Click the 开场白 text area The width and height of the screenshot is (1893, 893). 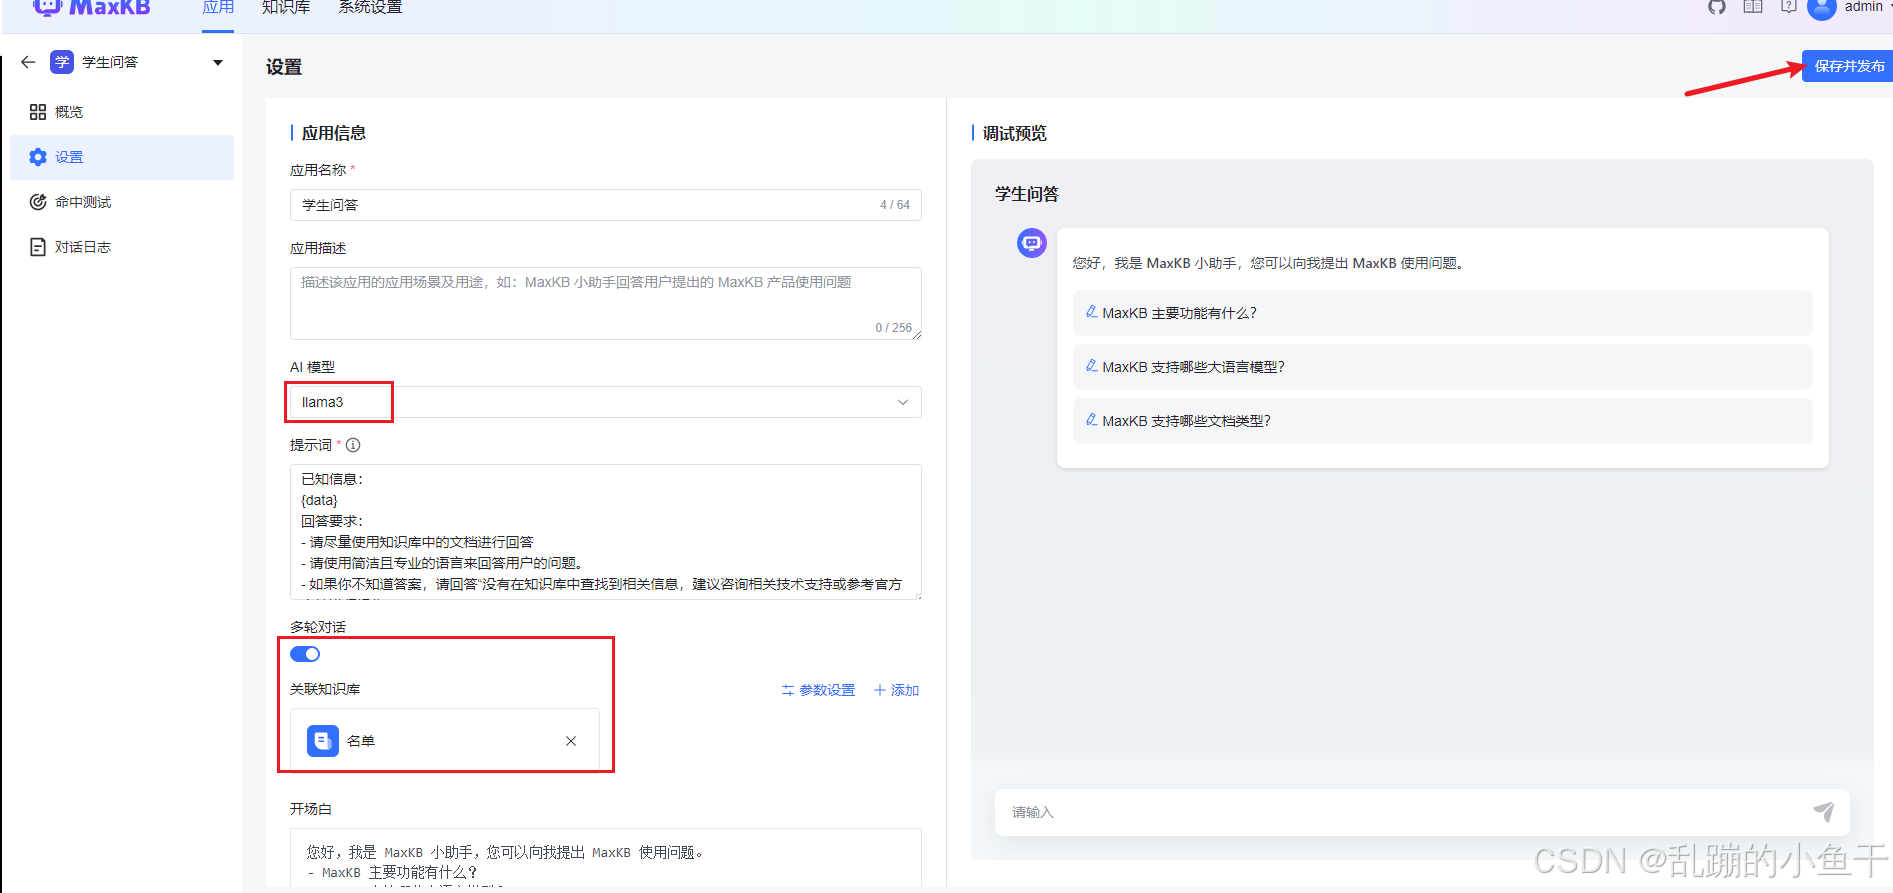tap(606, 858)
